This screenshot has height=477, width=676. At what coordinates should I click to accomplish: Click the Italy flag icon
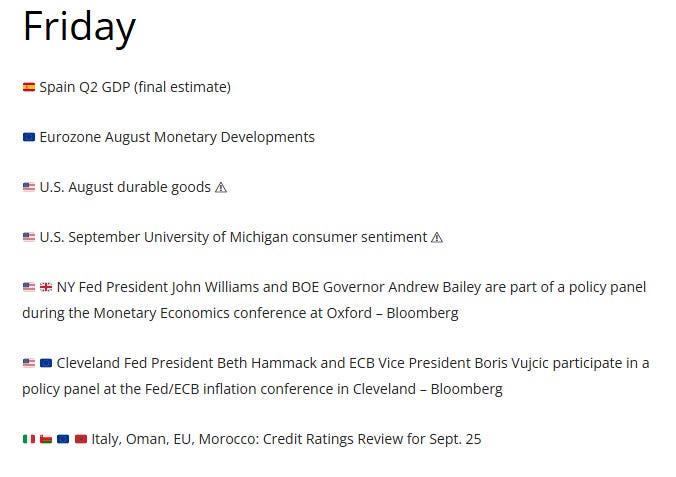point(29,439)
